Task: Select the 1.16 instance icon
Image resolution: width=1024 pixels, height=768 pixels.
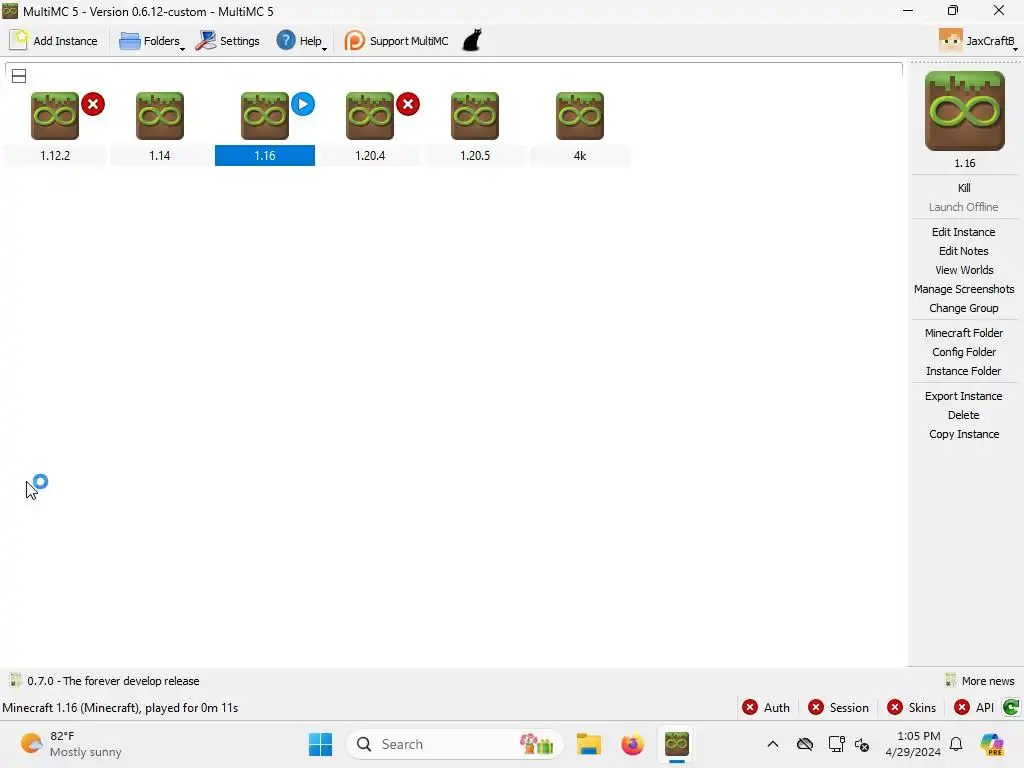Action: coord(264,116)
